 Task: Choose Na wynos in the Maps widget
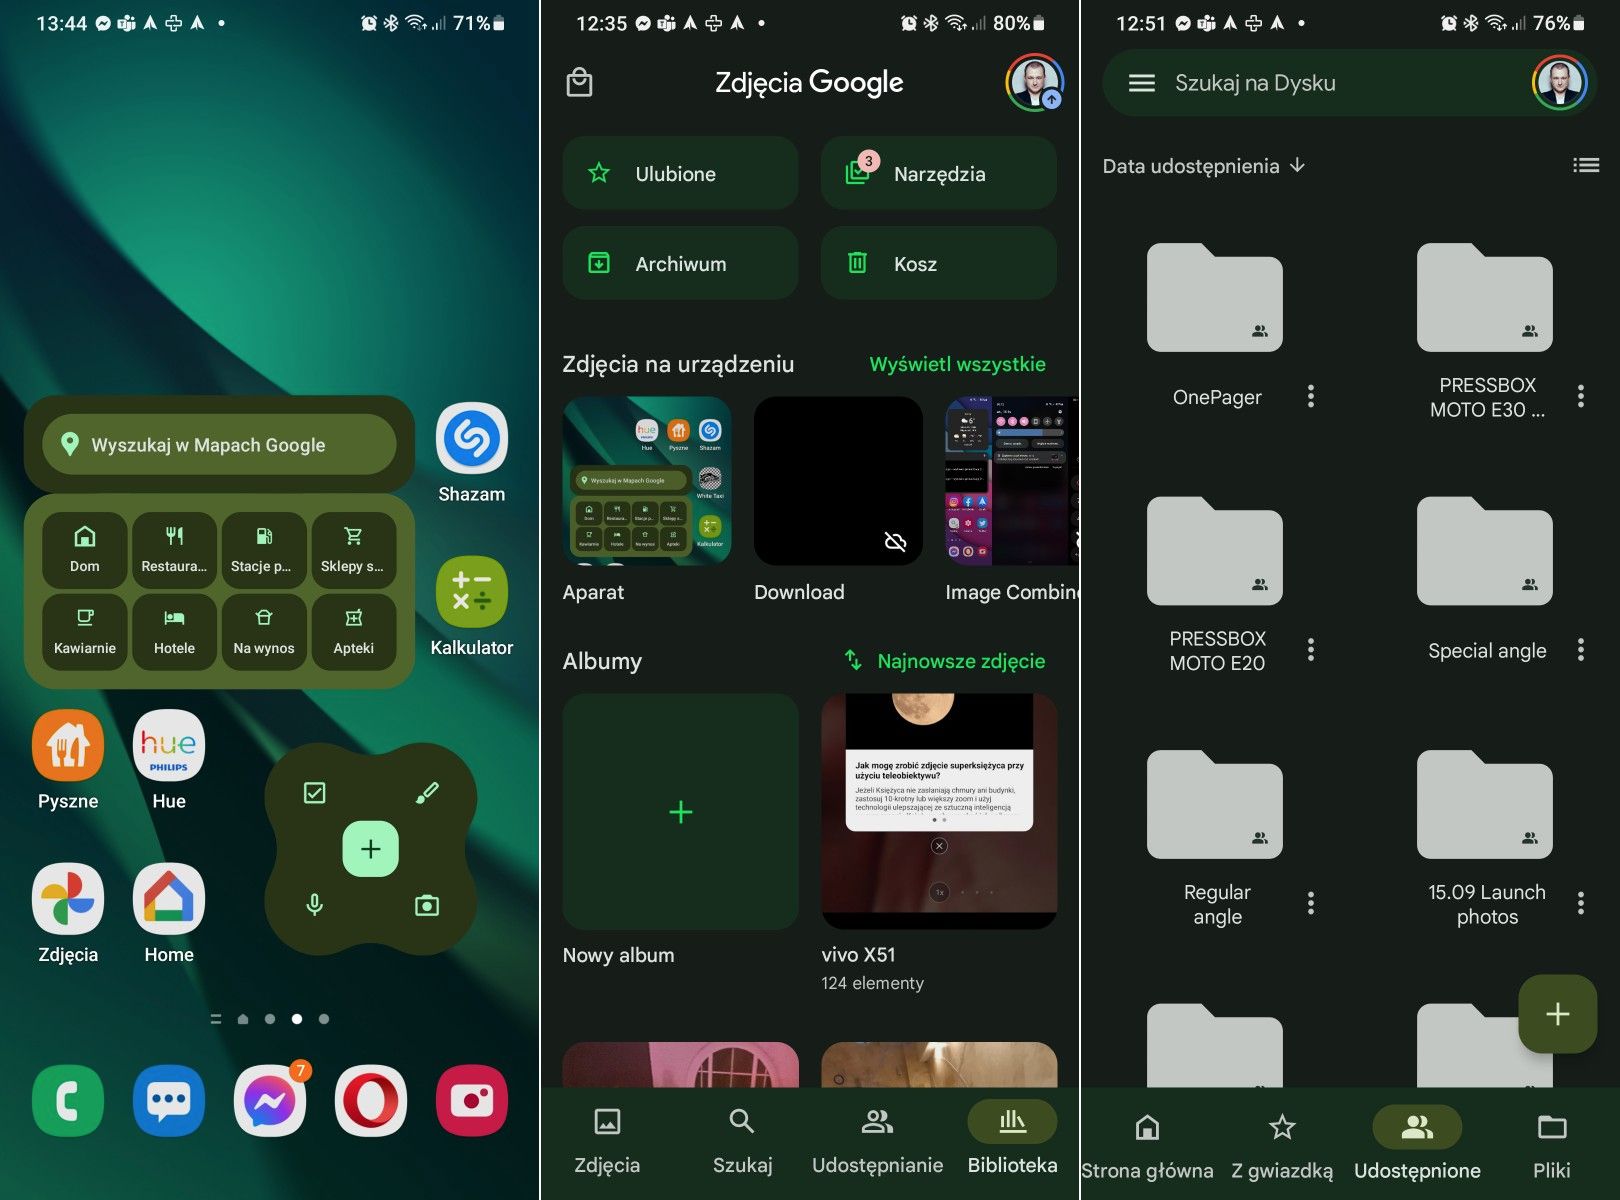point(264,631)
